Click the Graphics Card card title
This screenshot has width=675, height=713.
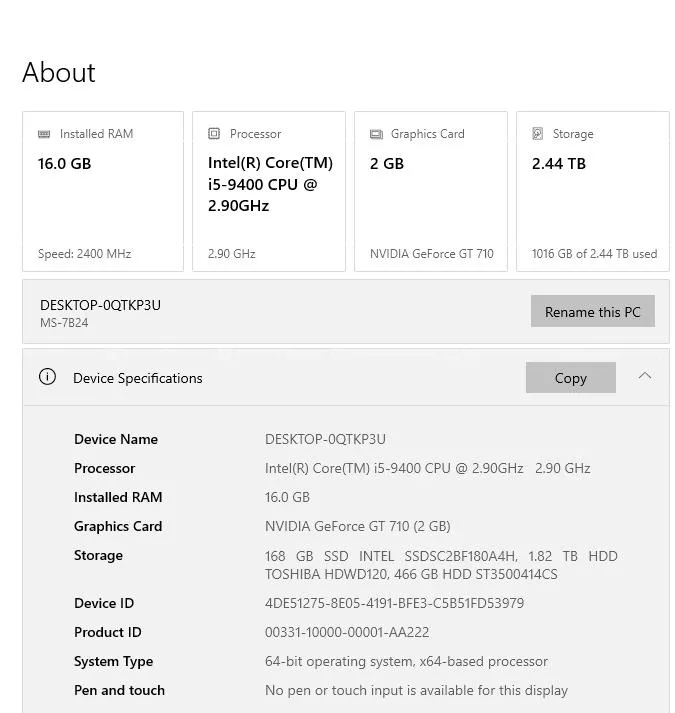tap(428, 134)
